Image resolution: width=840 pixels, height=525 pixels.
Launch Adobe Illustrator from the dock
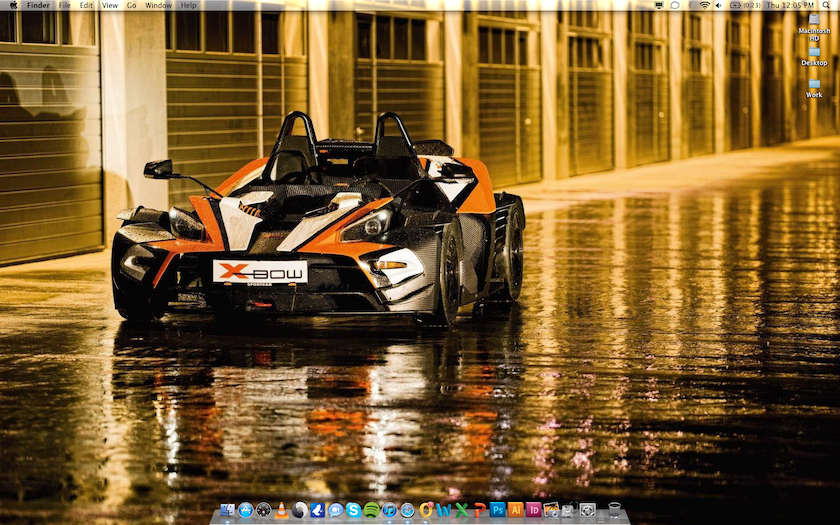tap(515, 509)
